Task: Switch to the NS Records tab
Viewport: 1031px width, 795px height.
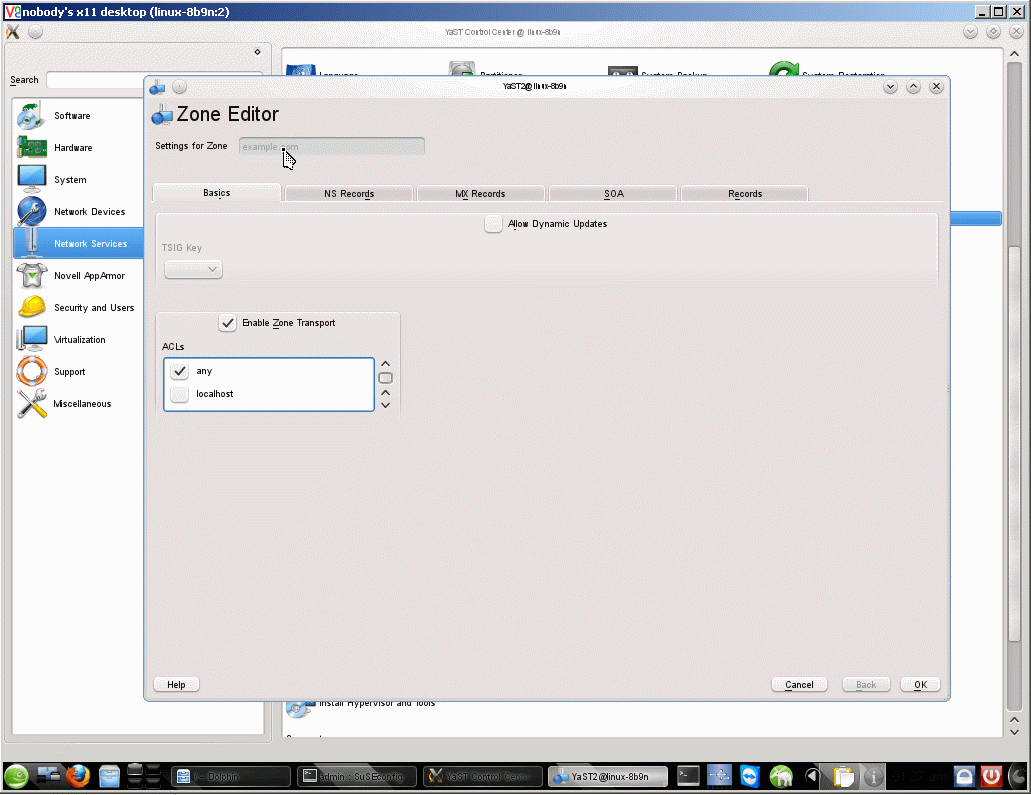Action: pos(349,193)
